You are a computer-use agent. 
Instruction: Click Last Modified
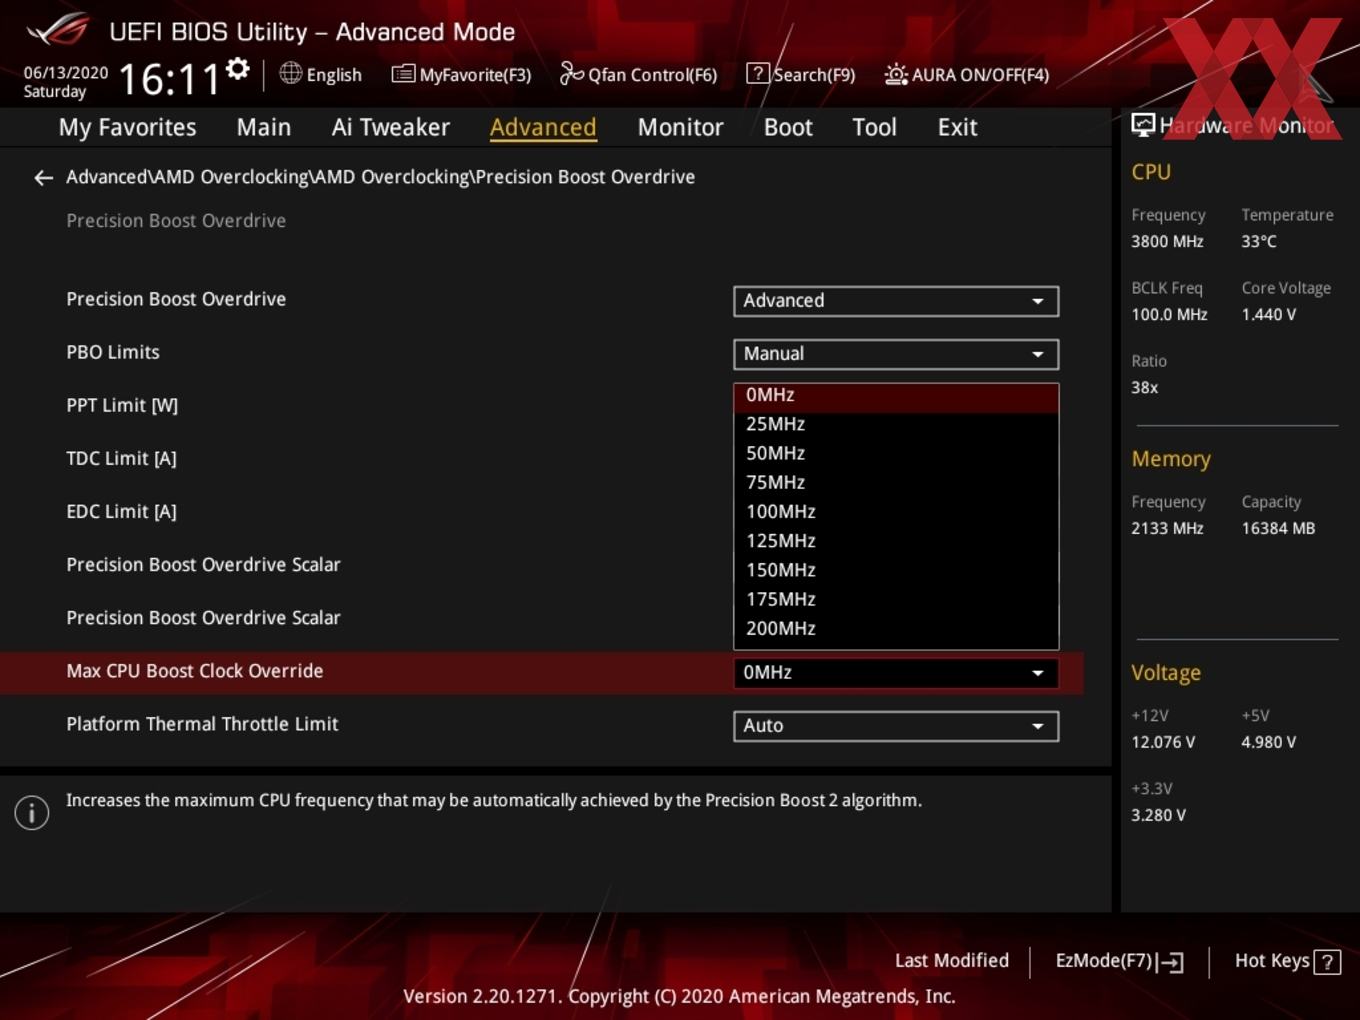(952, 960)
